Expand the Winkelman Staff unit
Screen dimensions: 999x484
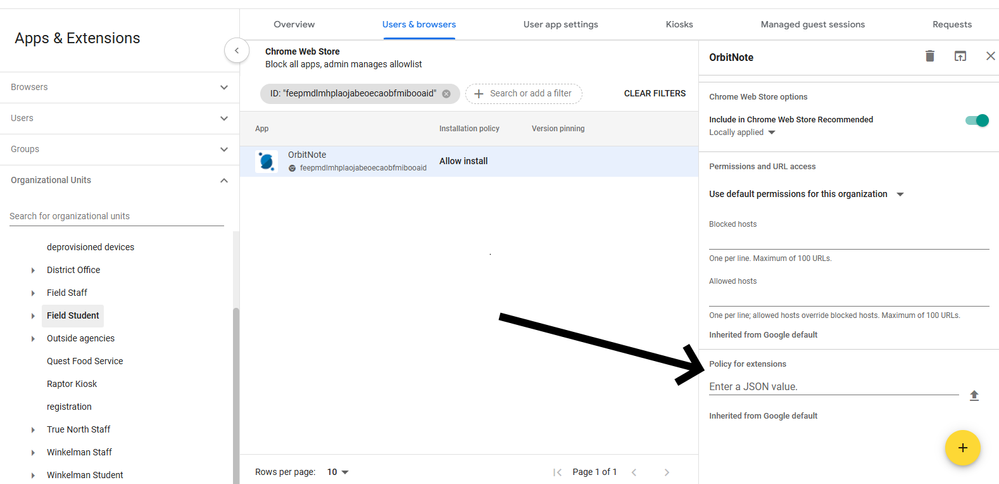tap(33, 453)
